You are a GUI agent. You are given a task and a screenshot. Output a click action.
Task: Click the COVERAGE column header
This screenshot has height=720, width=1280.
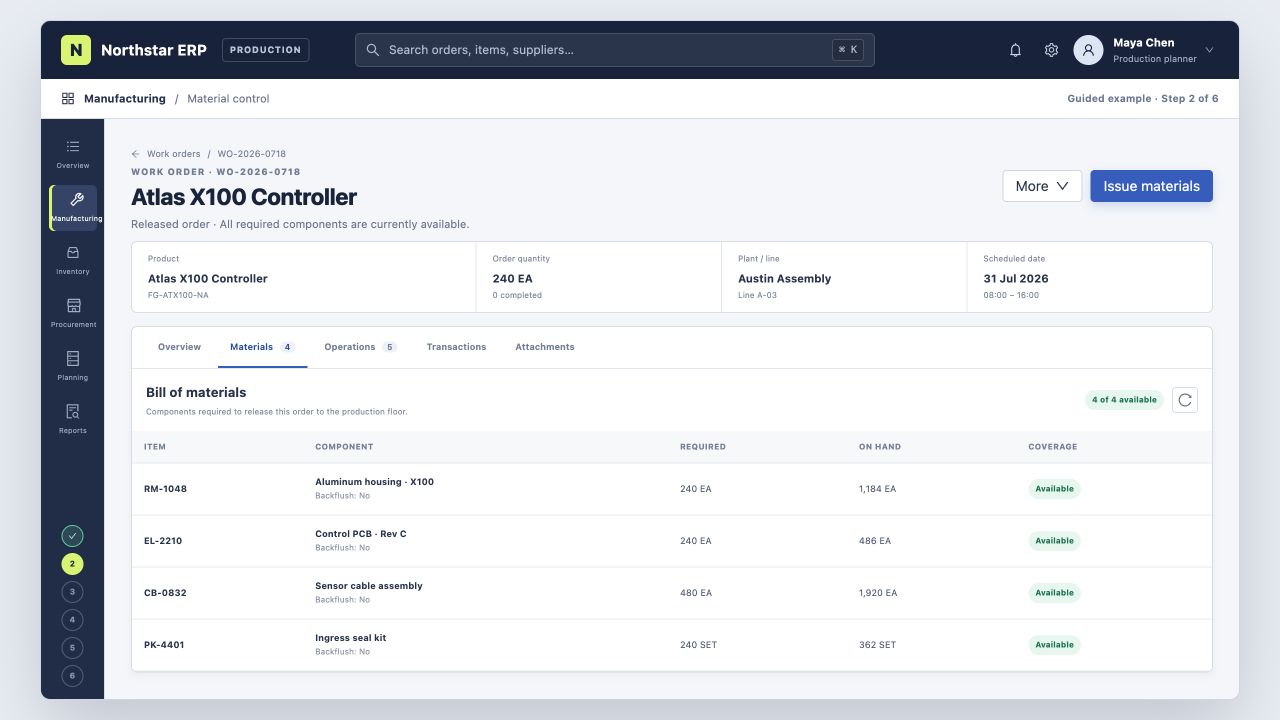tap(1053, 447)
